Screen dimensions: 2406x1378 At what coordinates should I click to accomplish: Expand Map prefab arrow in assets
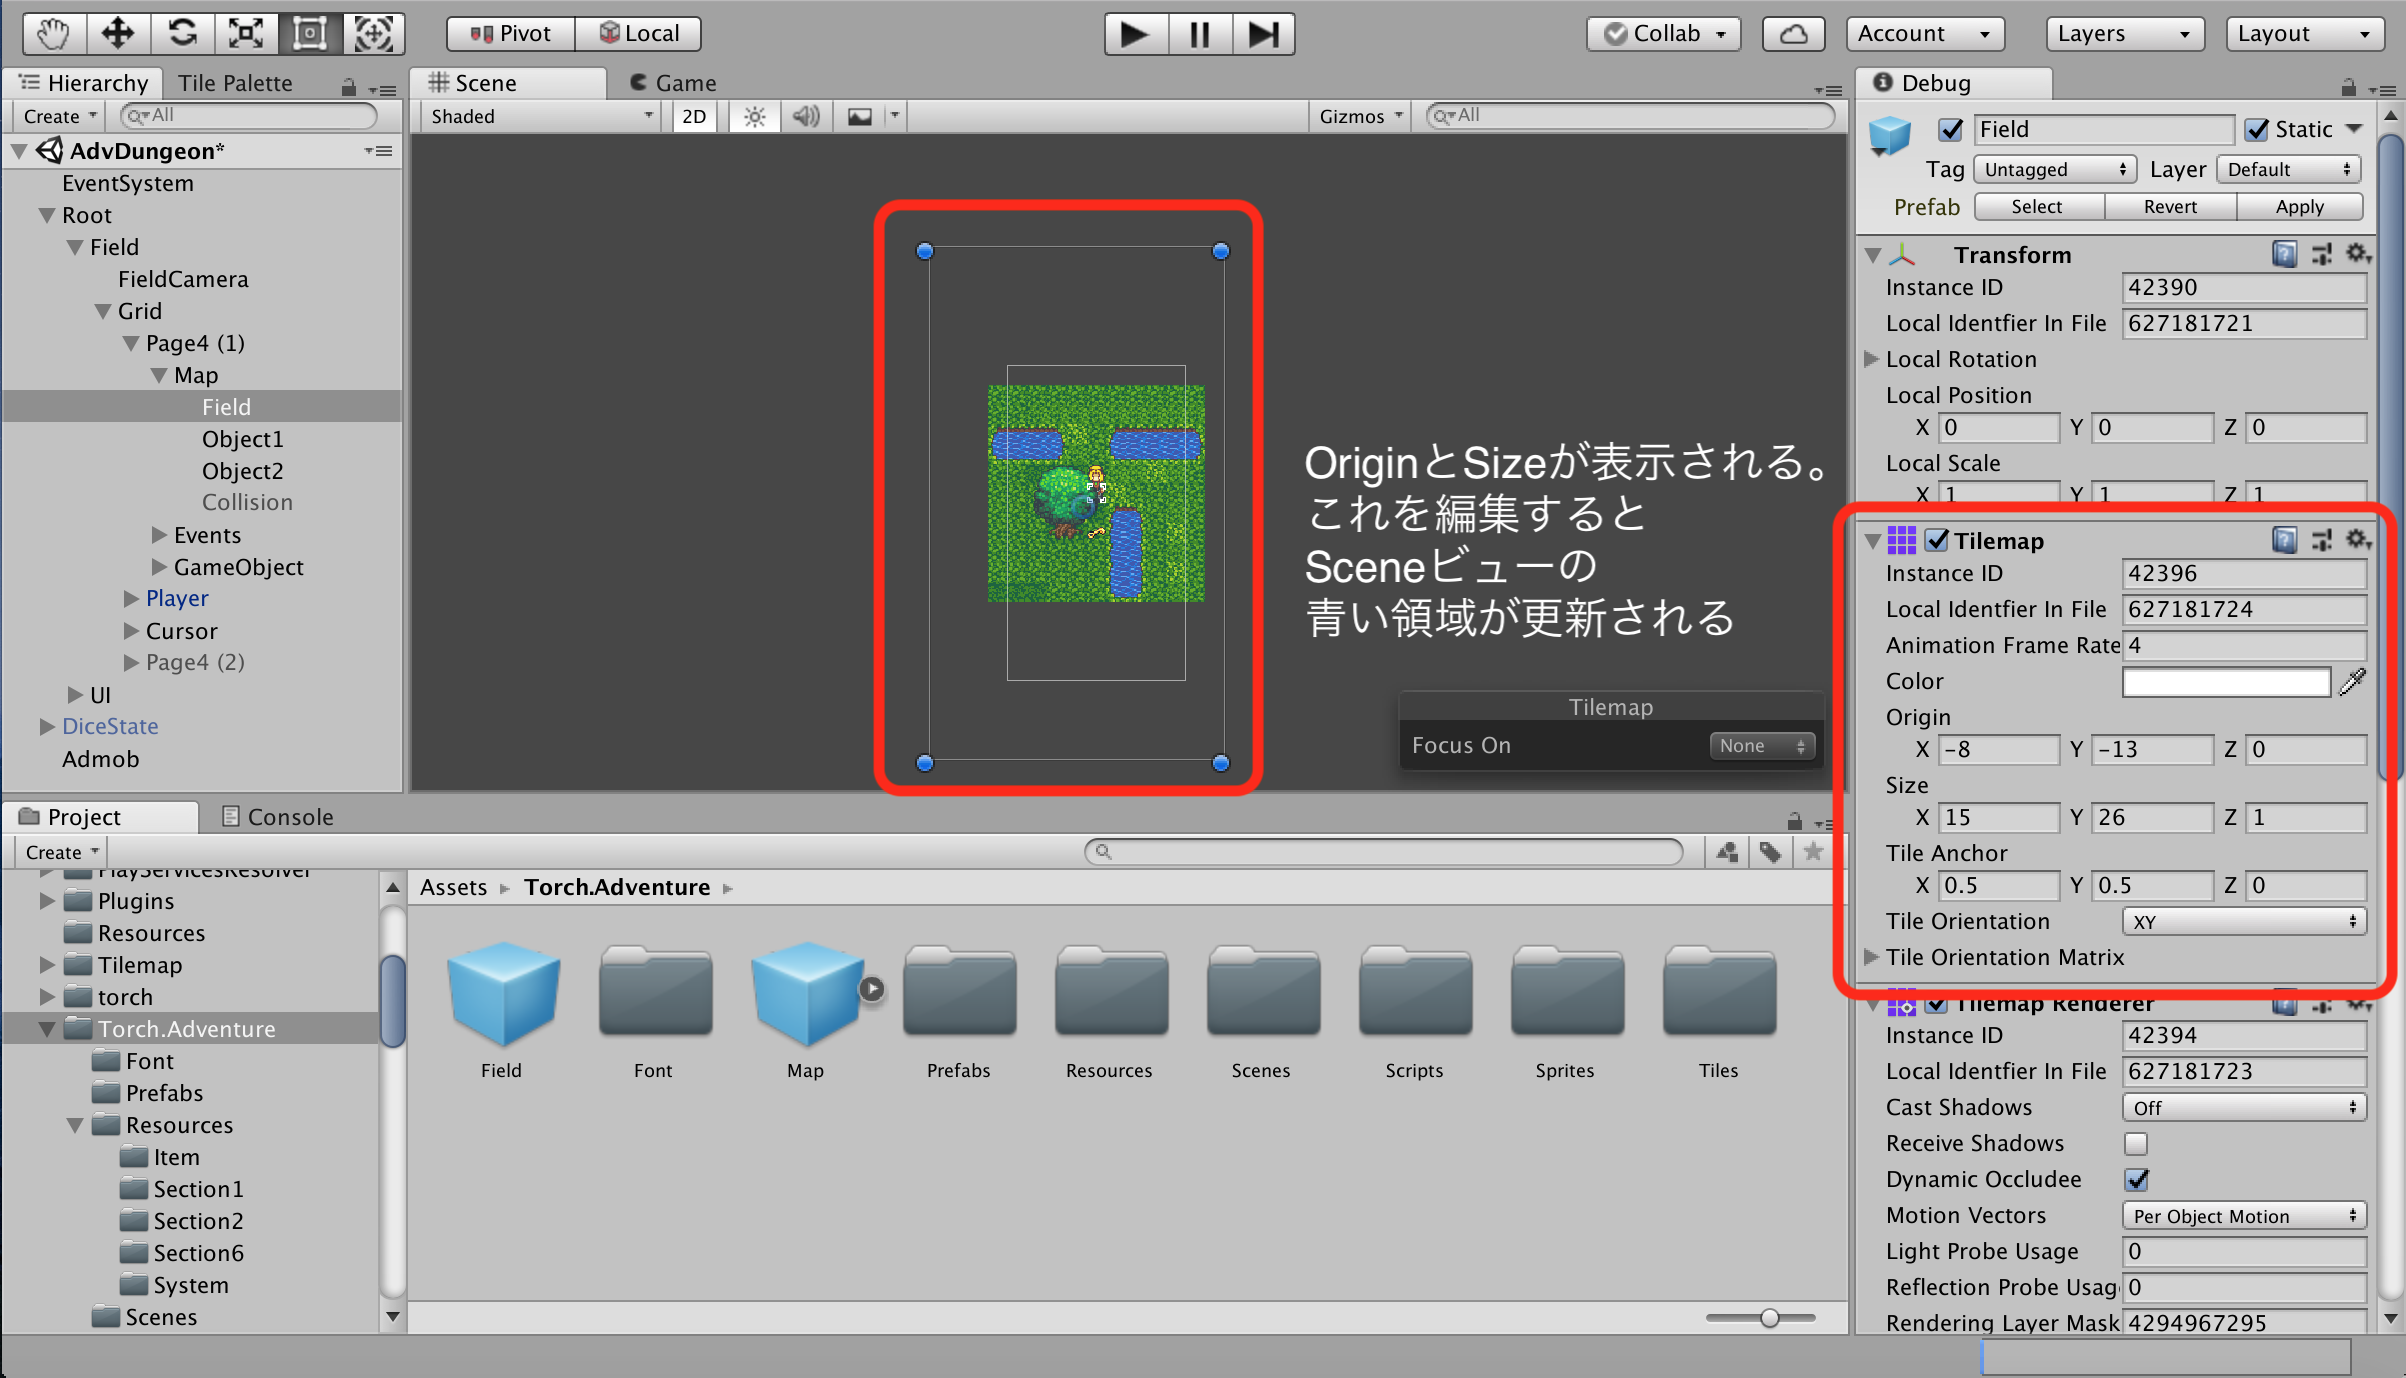point(873,989)
